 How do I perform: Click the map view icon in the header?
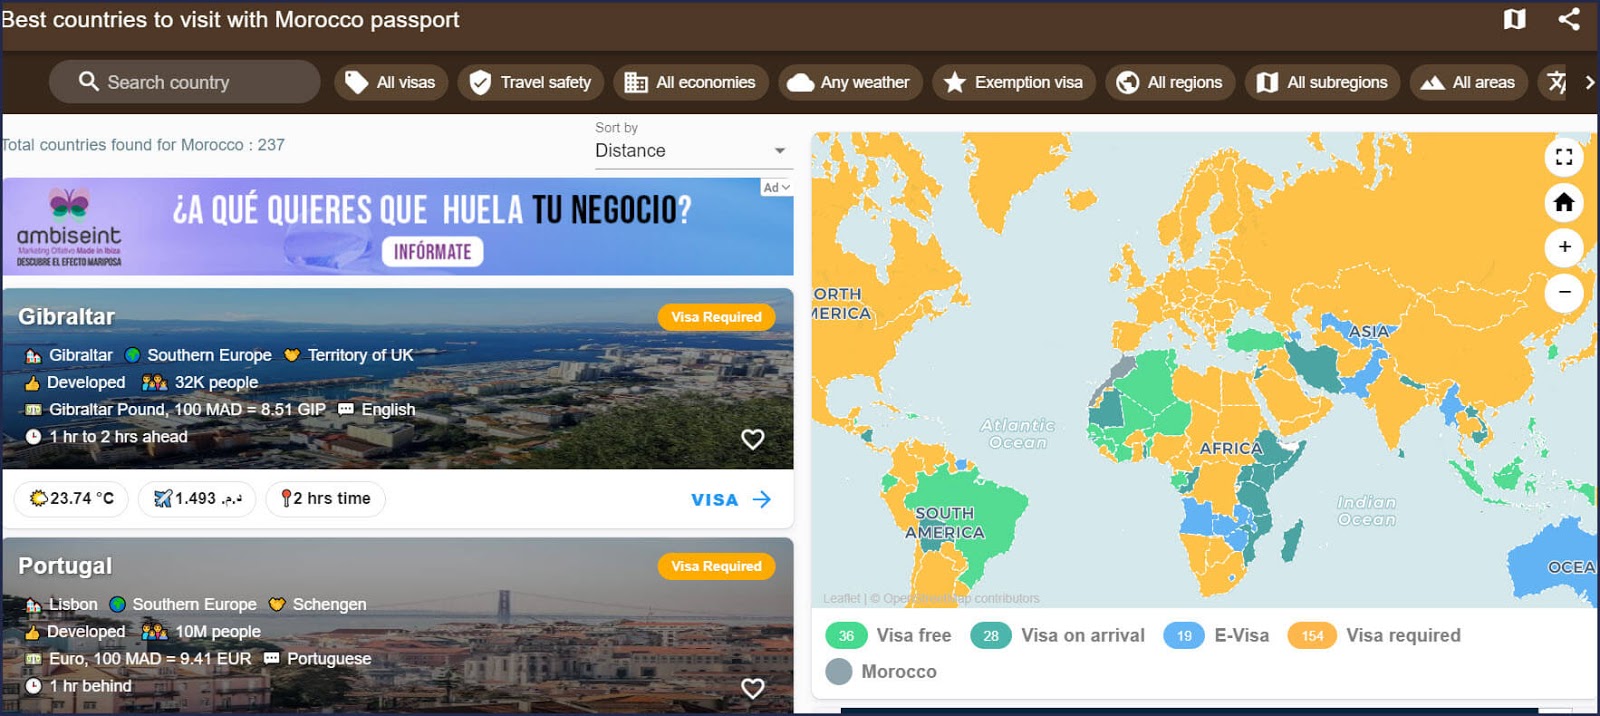1514,19
